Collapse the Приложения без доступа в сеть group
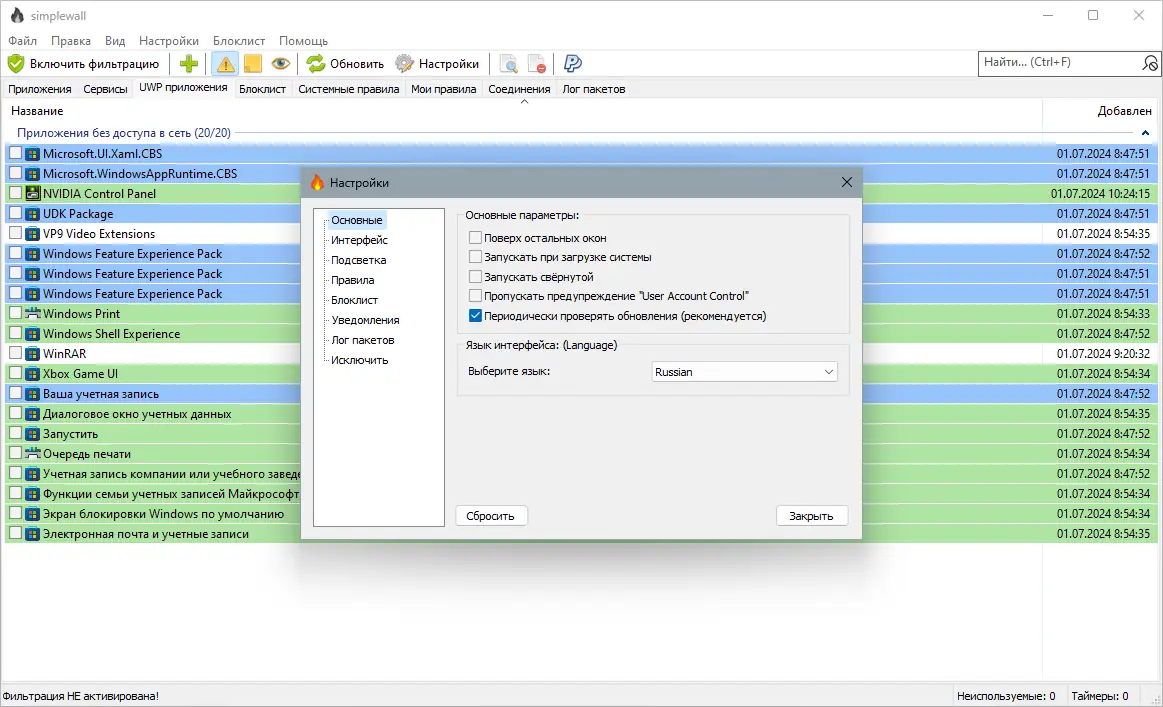Viewport: 1163px width, 707px height. coord(1145,133)
